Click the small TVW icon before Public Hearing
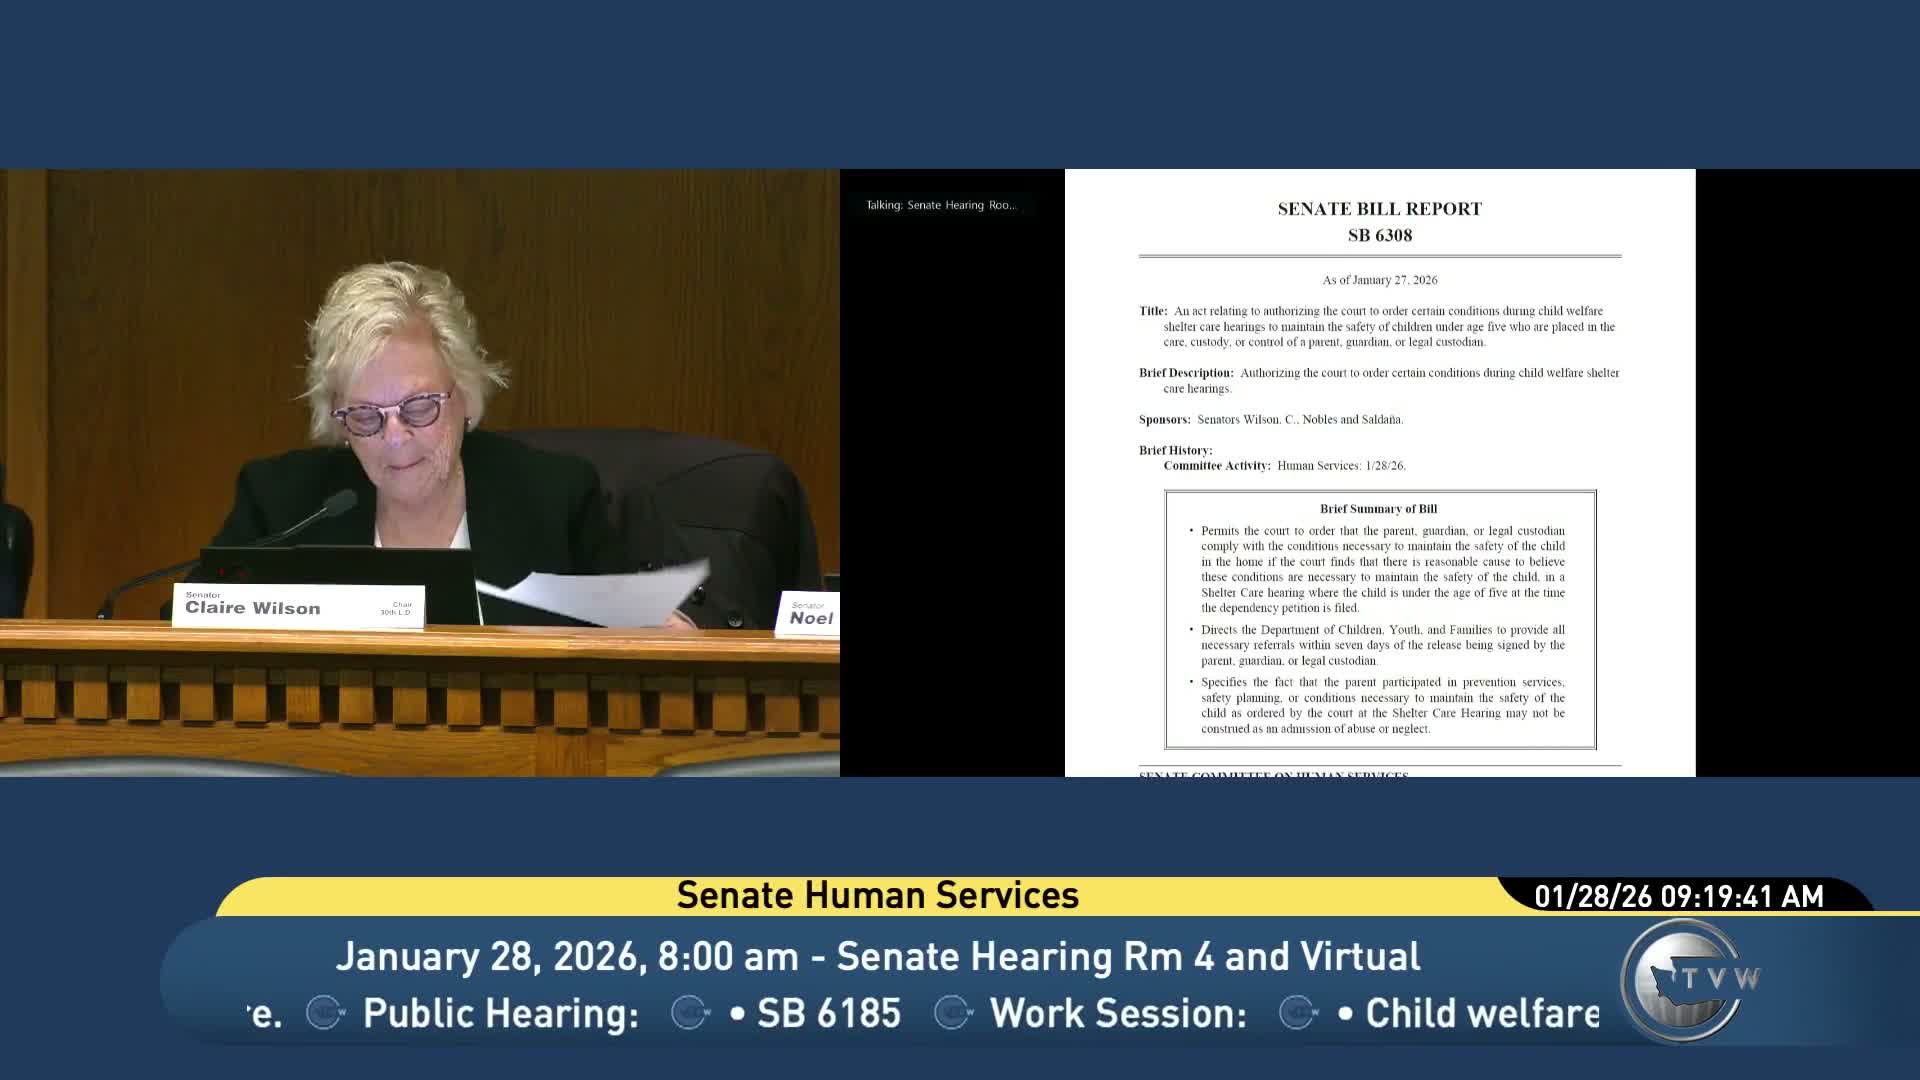1920x1080 pixels. (x=325, y=1013)
